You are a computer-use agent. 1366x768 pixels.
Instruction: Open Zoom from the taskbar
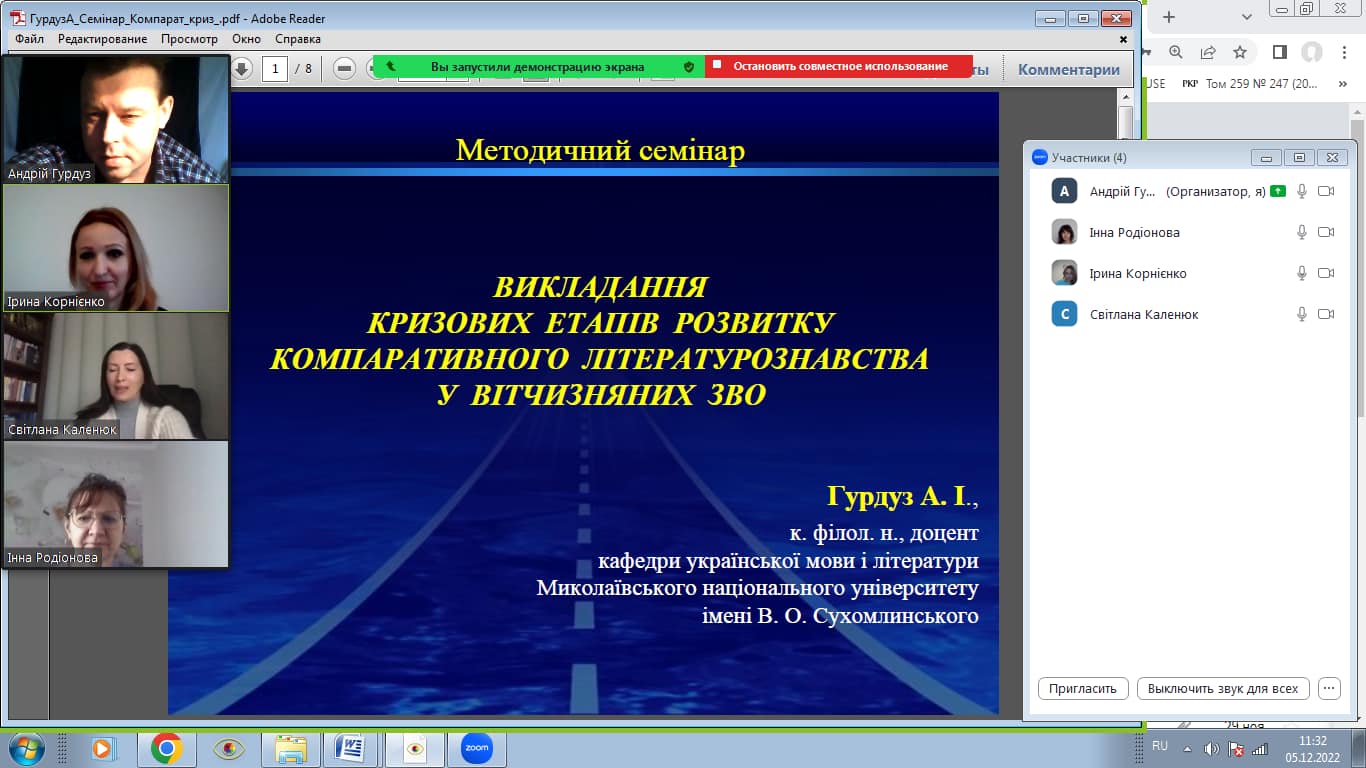477,748
